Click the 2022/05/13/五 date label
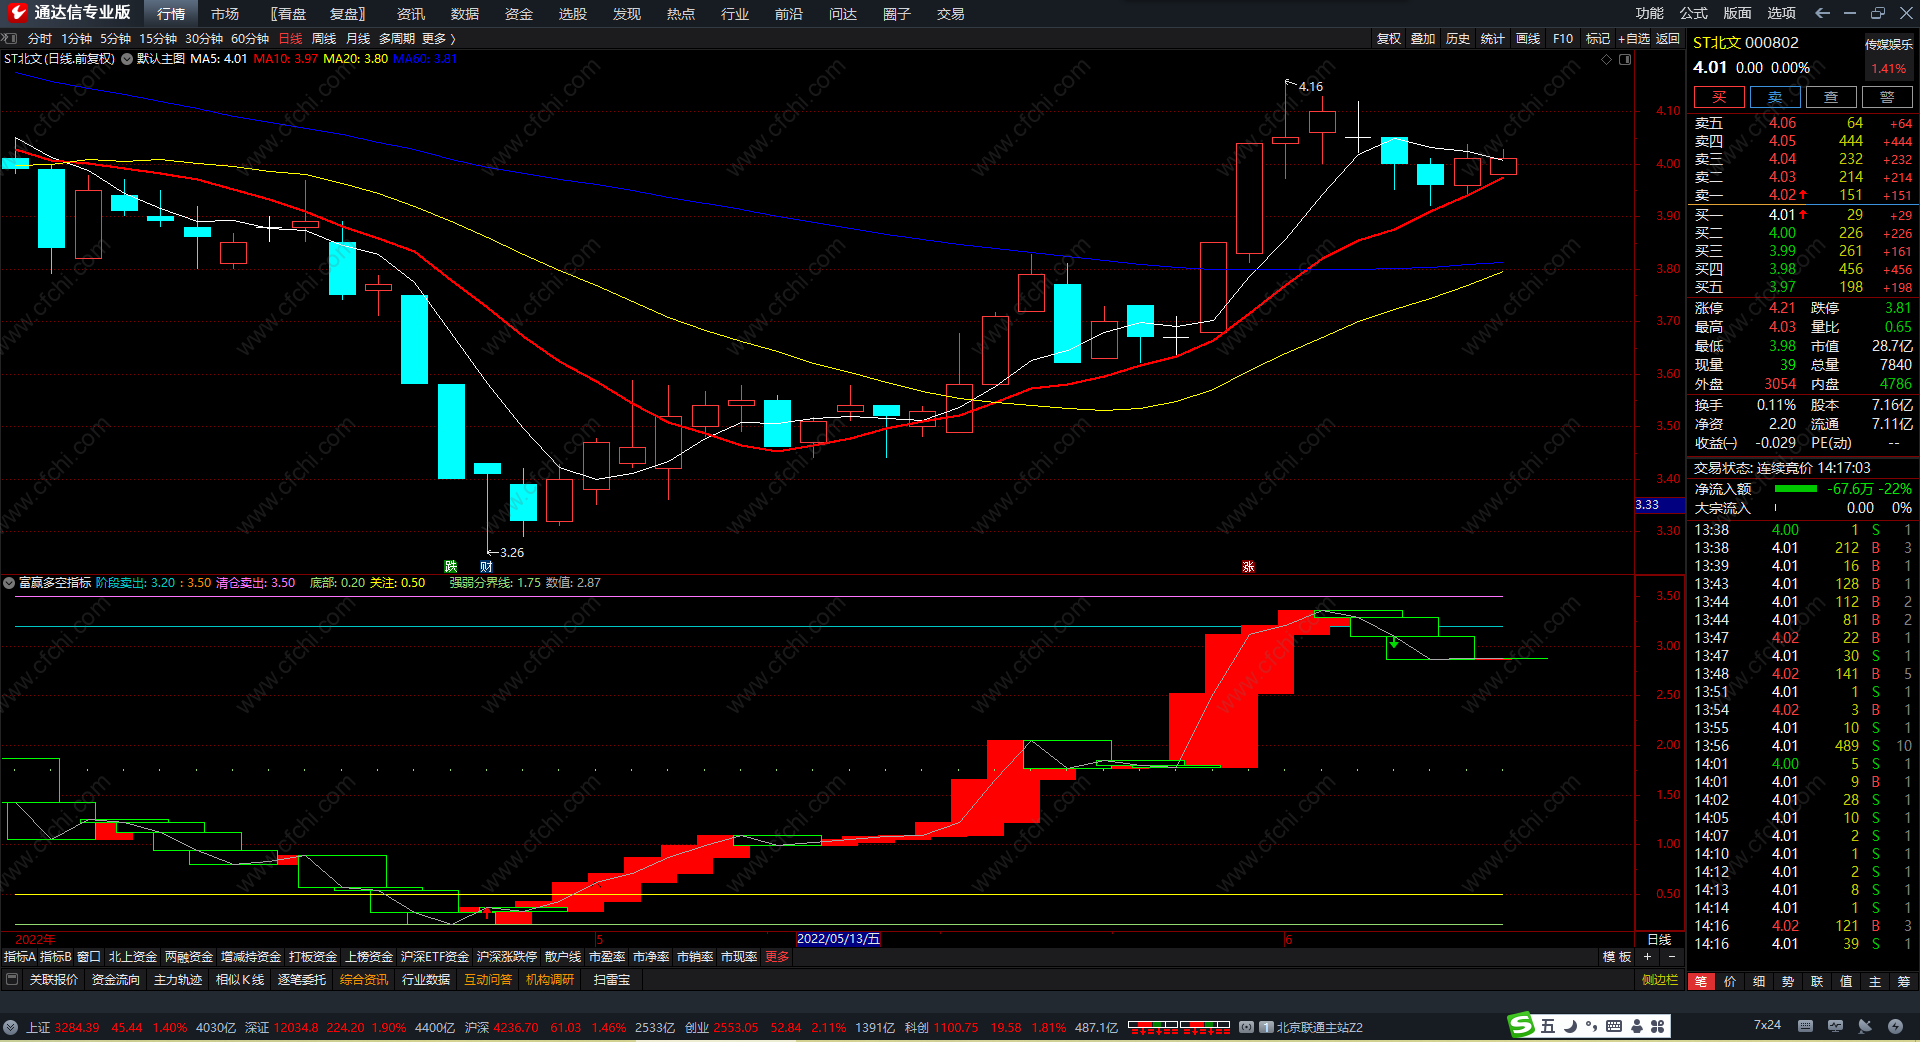Screen dimensions: 1920x1042 pyautogui.click(x=838, y=939)
